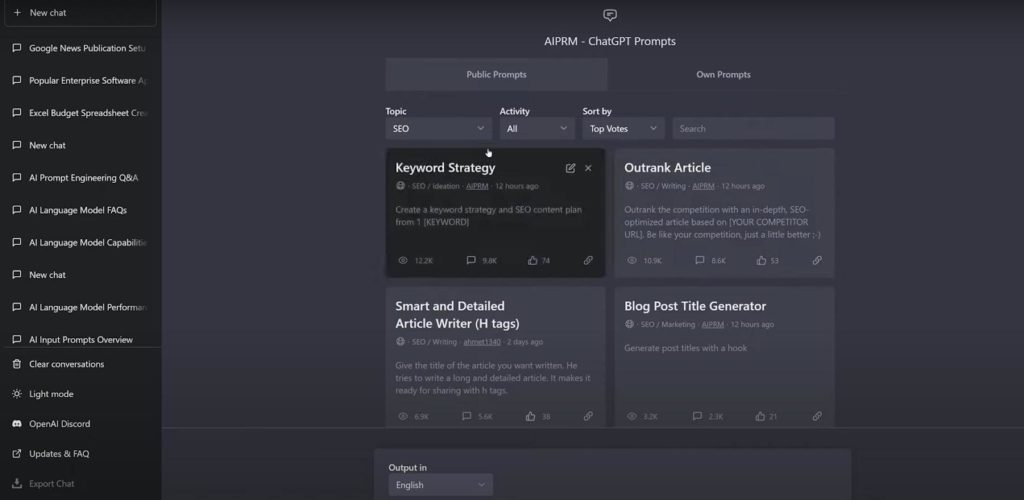Click 'Generate post titles with a hook' text
This screenshot has height=500, width=1024.
pos(686,349)
